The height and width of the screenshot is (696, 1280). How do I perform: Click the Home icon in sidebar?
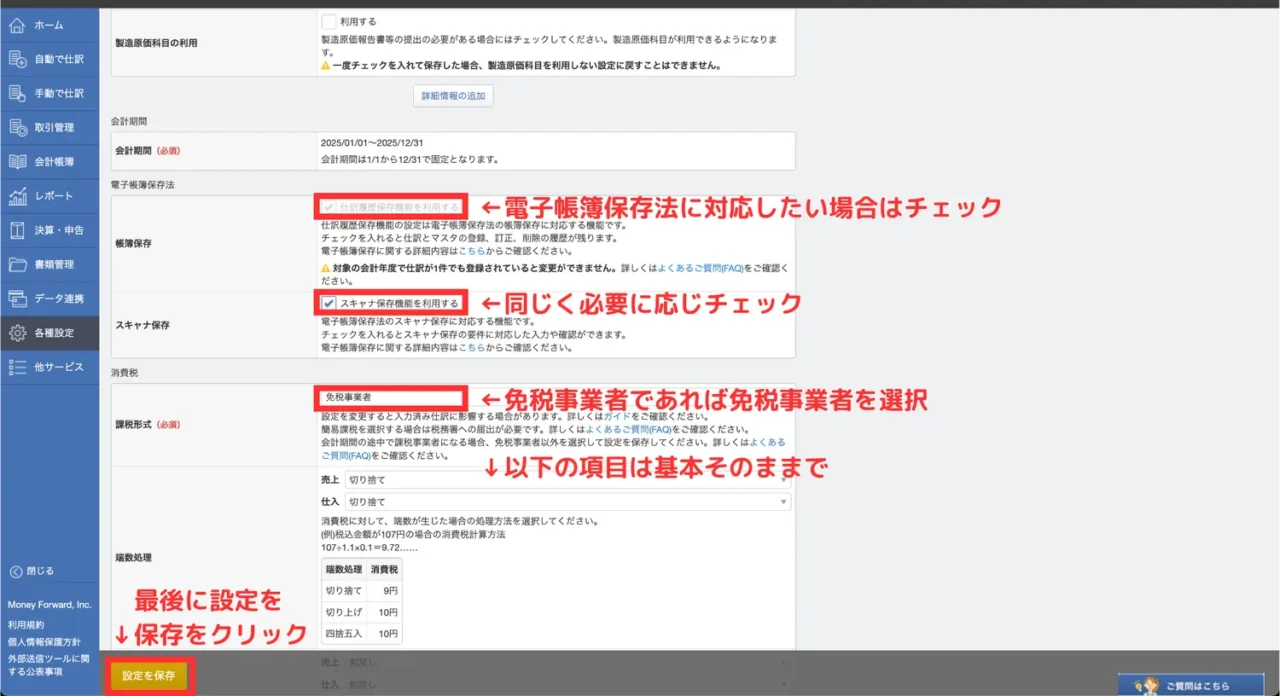click(x=17, y=25)
